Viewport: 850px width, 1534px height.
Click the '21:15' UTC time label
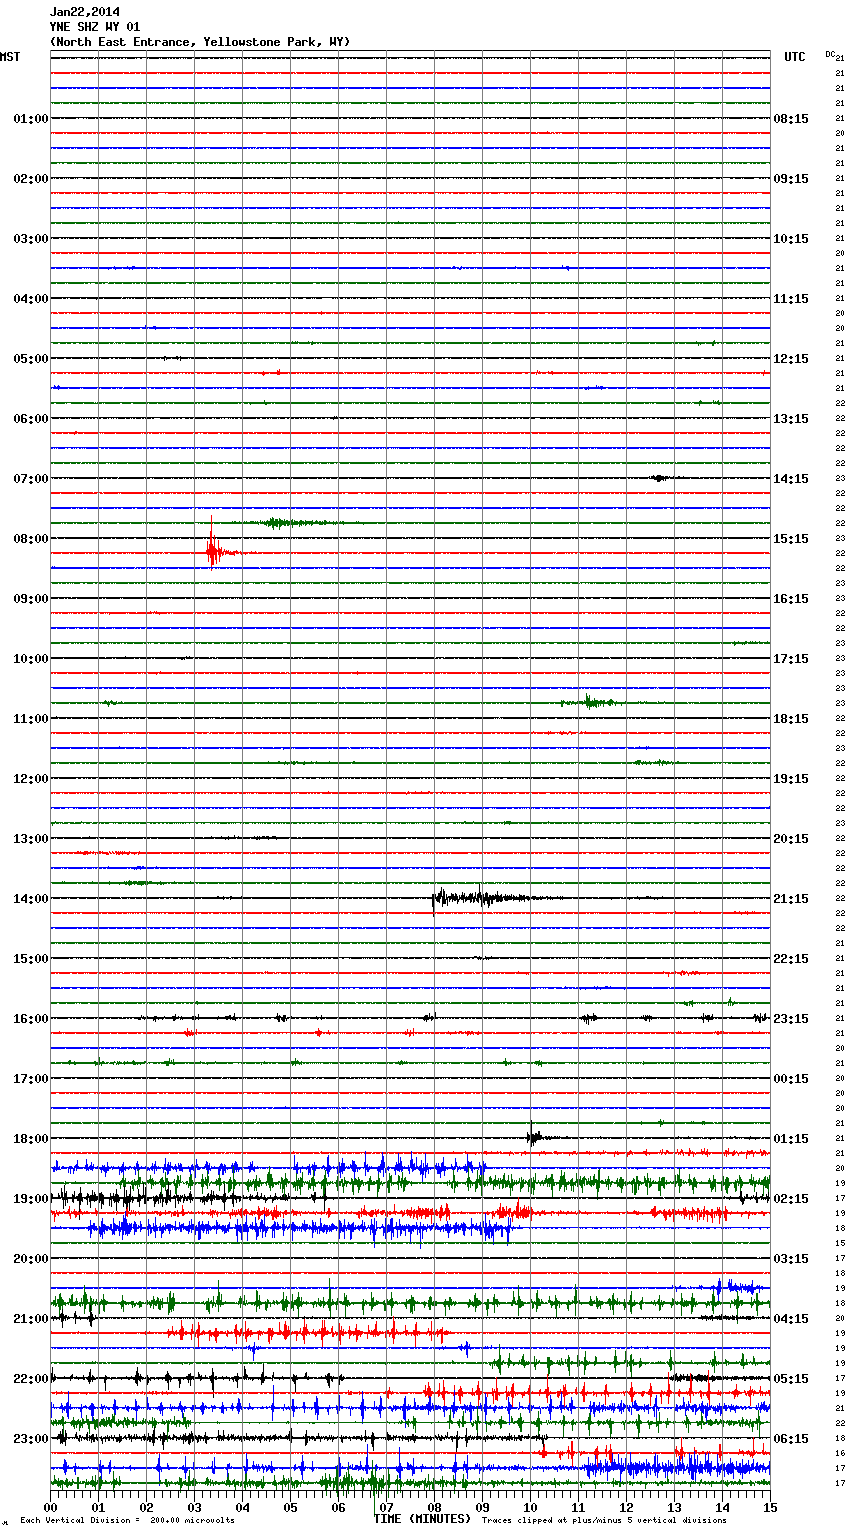coord(791,899)
